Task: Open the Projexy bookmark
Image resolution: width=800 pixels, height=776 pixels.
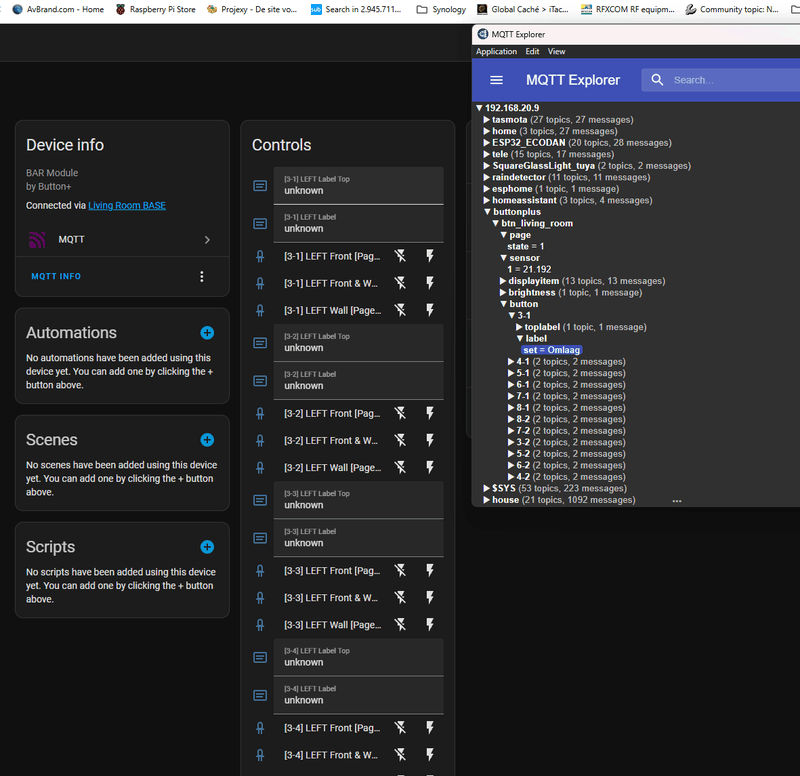Action: tap(252, 9)
